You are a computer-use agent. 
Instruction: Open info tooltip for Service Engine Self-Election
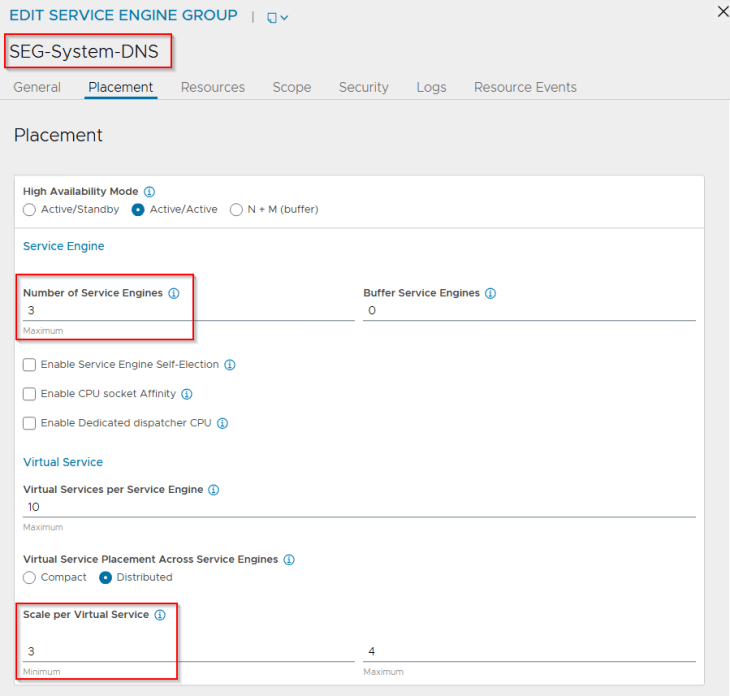pyautogui.click(x=229, y=365)
